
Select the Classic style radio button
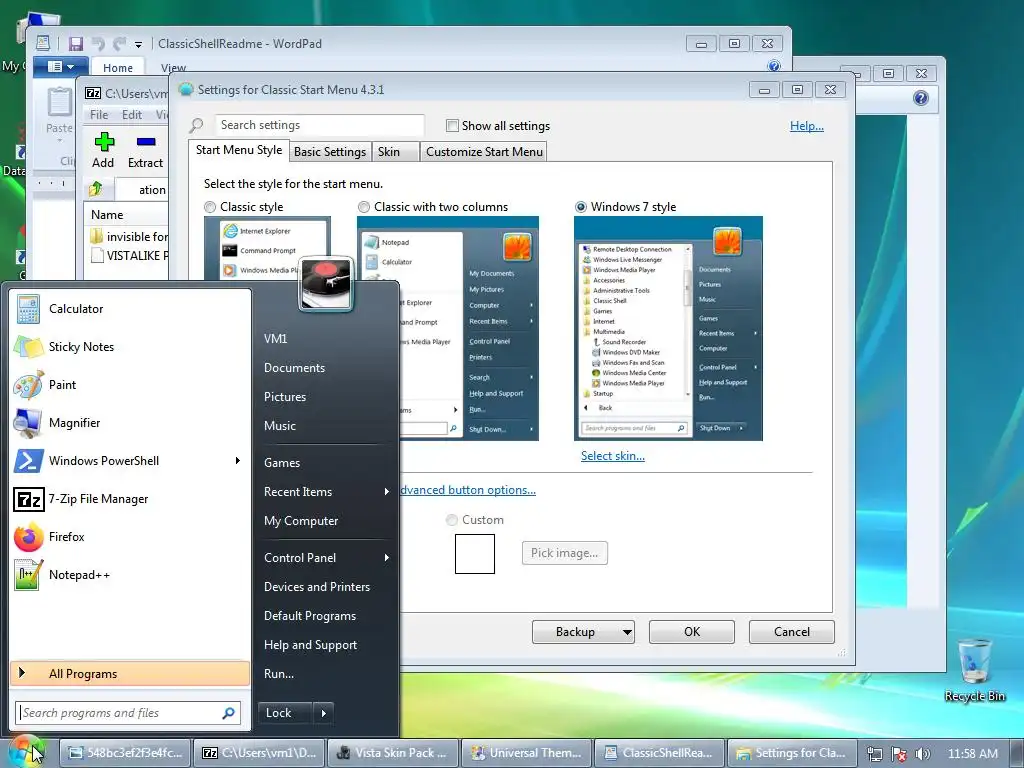(x=210, y=207)
